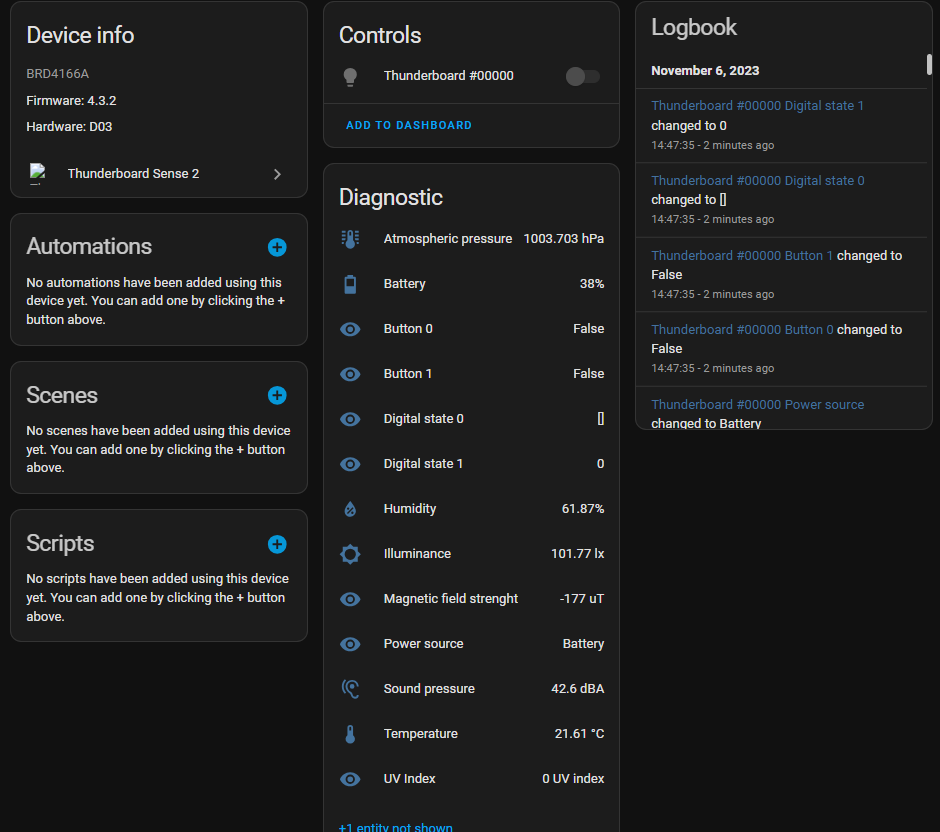Screen dimensions: 940x832
Task: Select the Thunderboard #00000 control label
Action: click(448, 76)
